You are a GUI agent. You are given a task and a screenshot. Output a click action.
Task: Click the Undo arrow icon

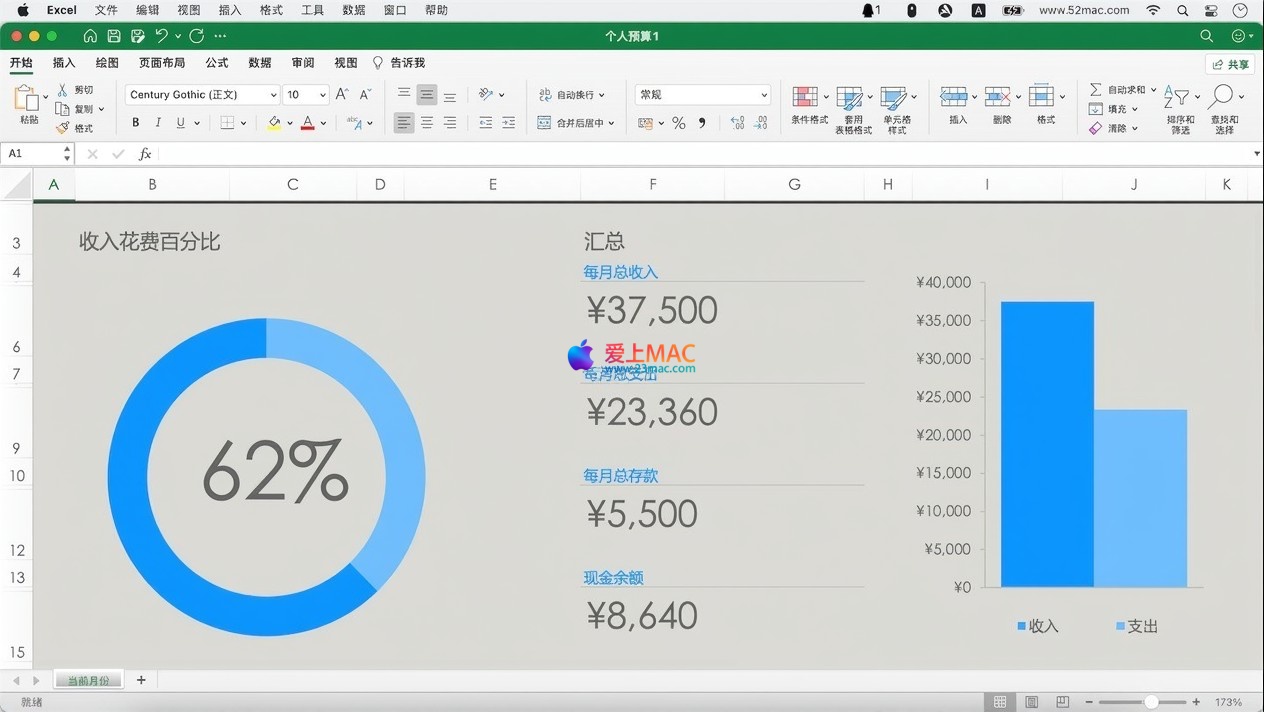161,36
